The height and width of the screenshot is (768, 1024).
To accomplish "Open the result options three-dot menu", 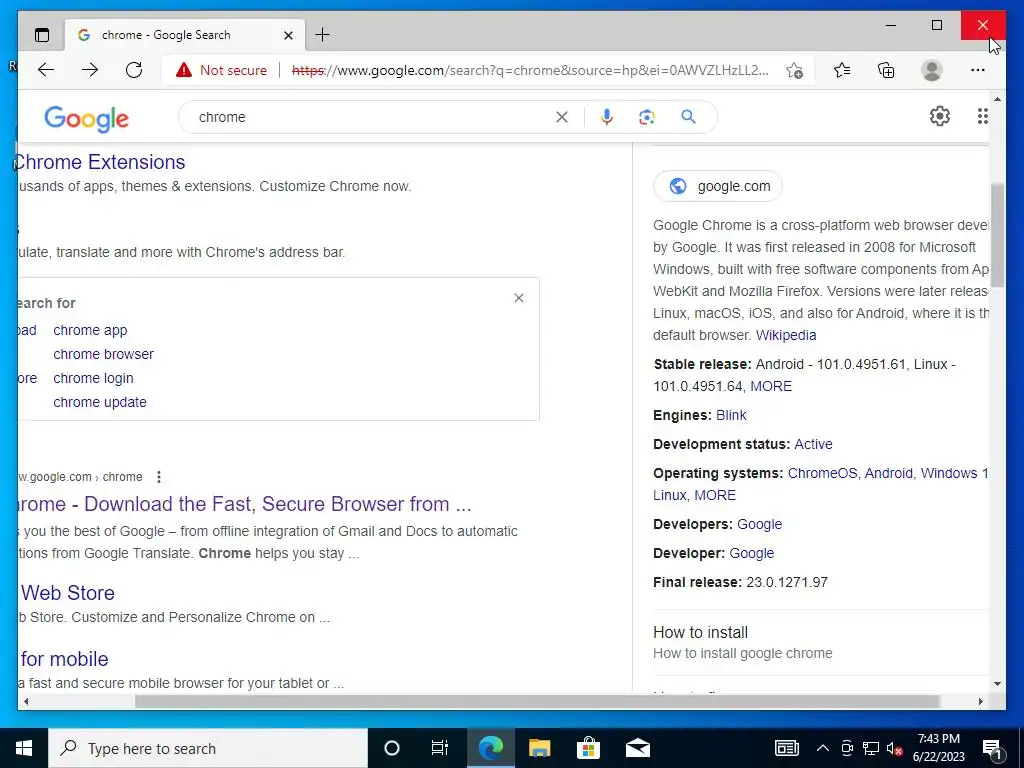I will tap(159, 477).
